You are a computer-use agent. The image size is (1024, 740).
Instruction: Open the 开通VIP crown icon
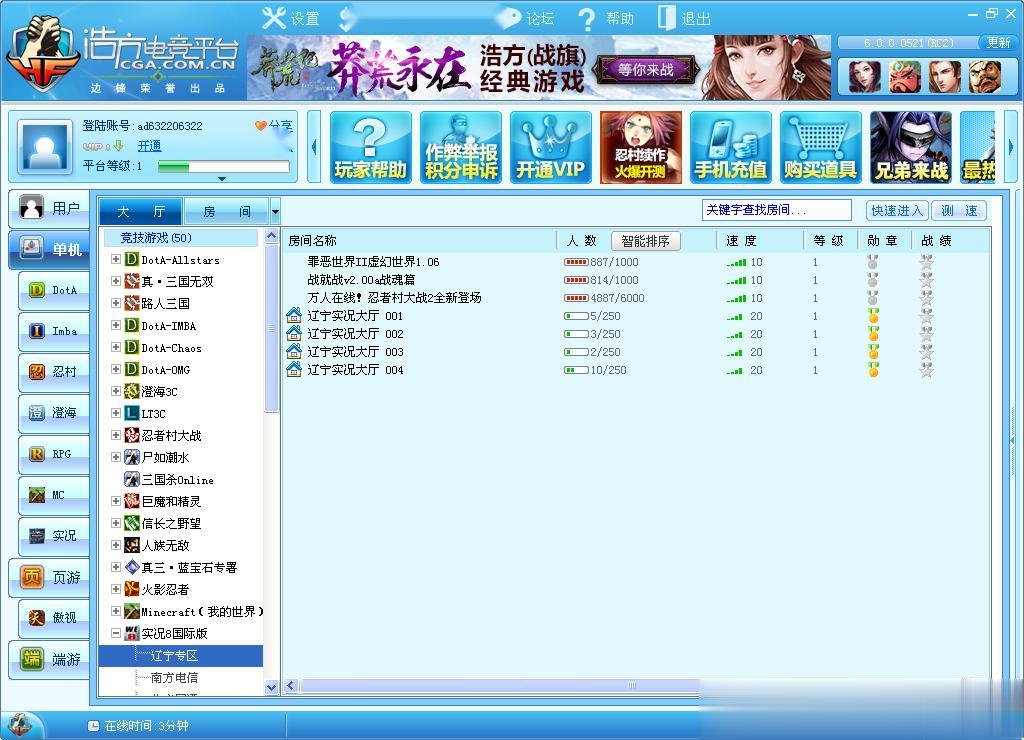(551, 147)
